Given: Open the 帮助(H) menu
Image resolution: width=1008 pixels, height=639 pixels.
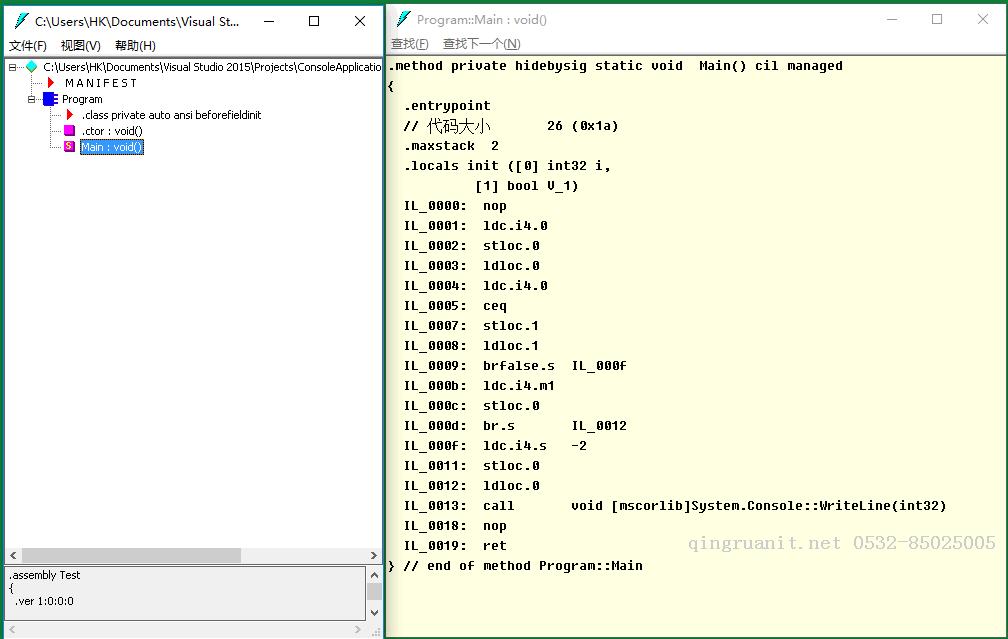Looking at the screenshot, I should click(x=135, y=46).
